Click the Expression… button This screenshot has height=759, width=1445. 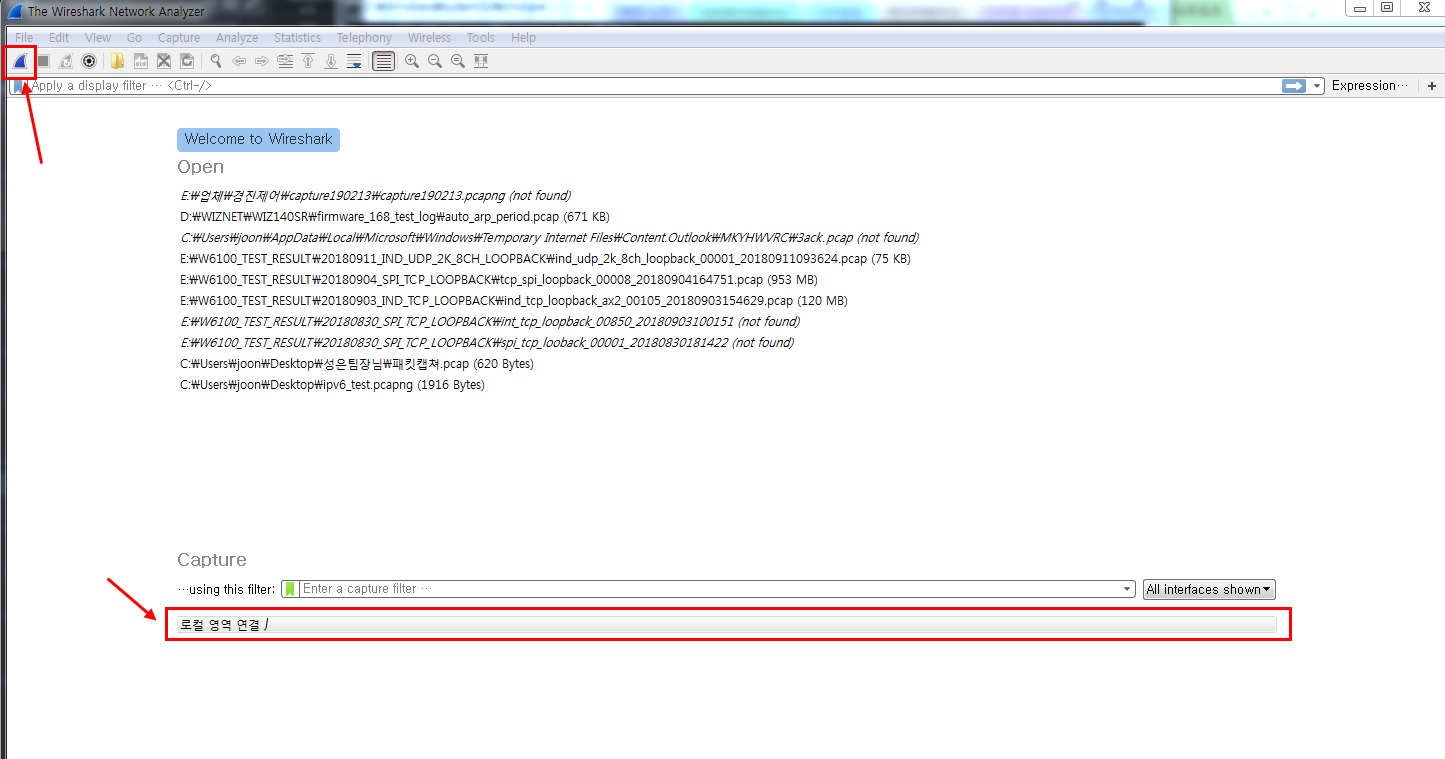pos(1370,86)
